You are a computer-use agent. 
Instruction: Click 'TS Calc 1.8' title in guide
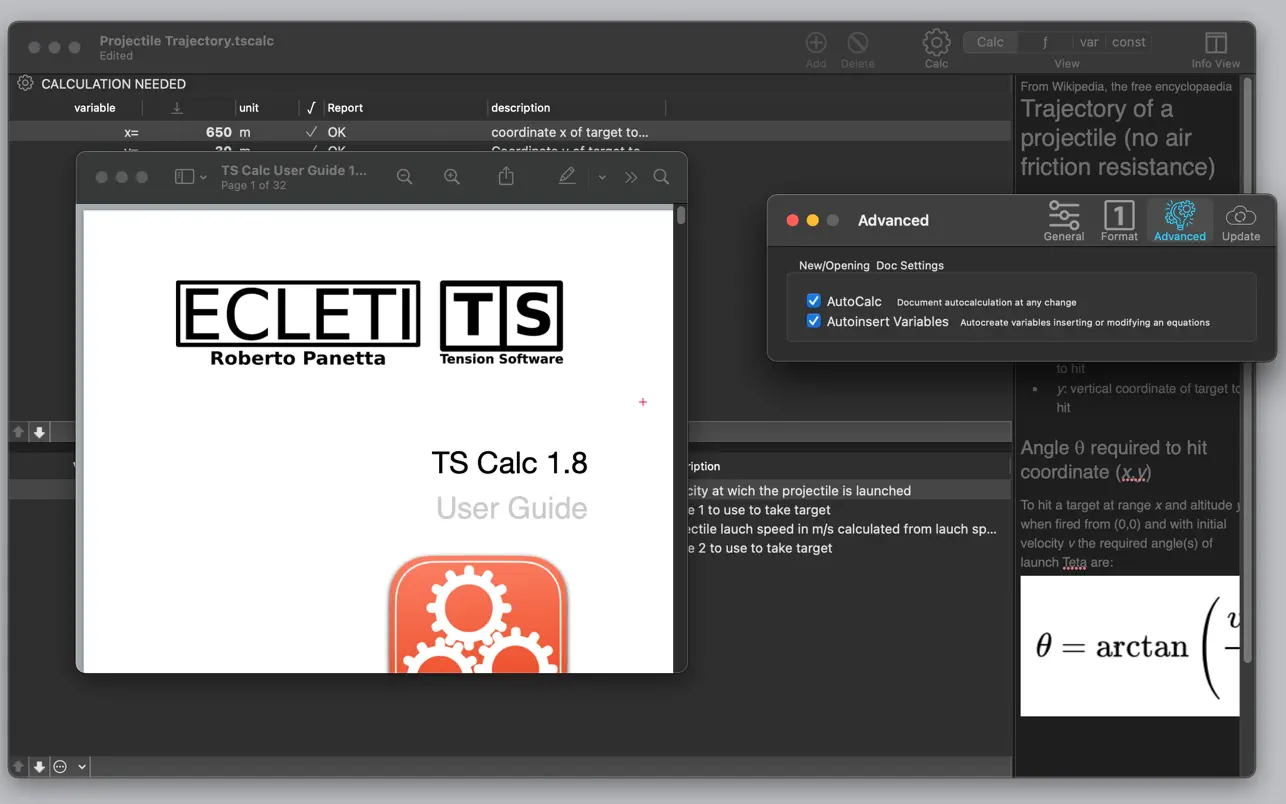(x=509, y=462)
